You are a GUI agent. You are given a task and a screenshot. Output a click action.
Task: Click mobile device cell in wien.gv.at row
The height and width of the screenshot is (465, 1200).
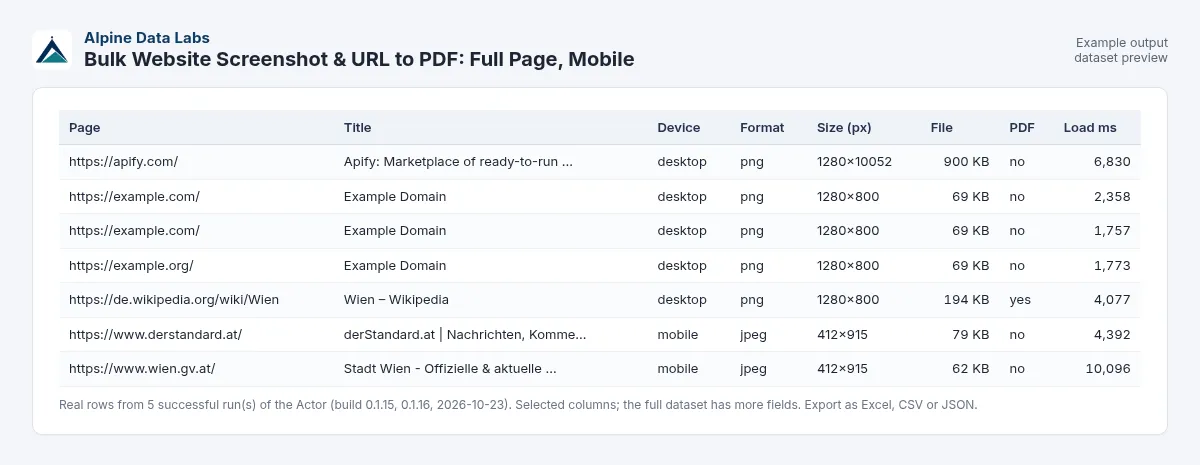tap(678, 369)
